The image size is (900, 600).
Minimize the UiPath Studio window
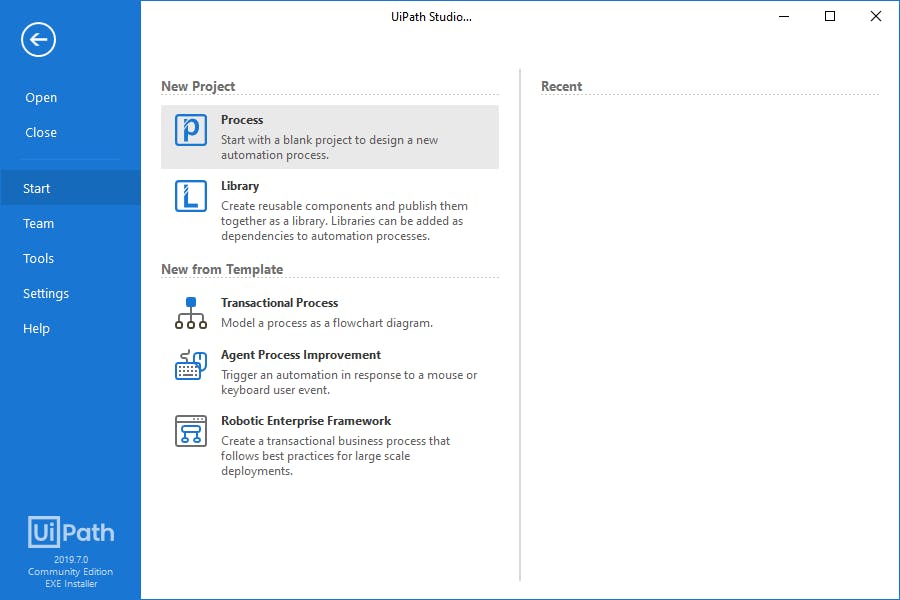tap(784, 17)
